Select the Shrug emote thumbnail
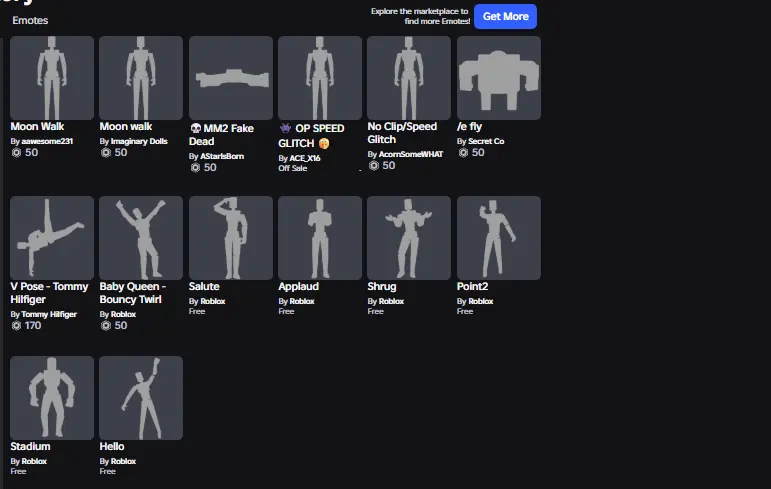 [409, 238]
